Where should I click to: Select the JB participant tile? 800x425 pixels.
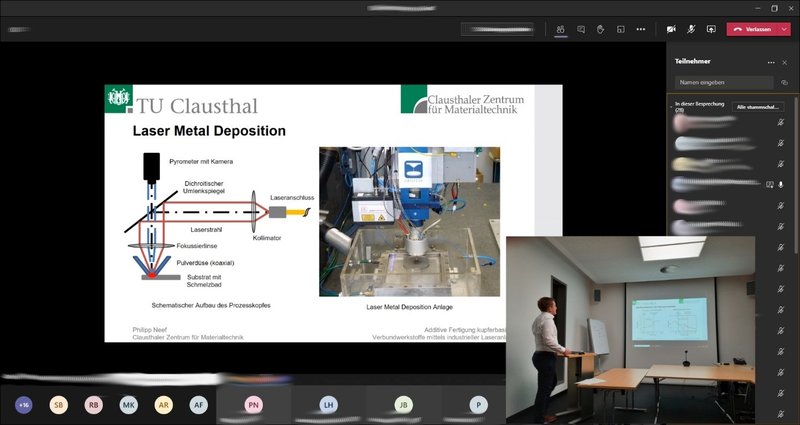[x=403, y=405]
